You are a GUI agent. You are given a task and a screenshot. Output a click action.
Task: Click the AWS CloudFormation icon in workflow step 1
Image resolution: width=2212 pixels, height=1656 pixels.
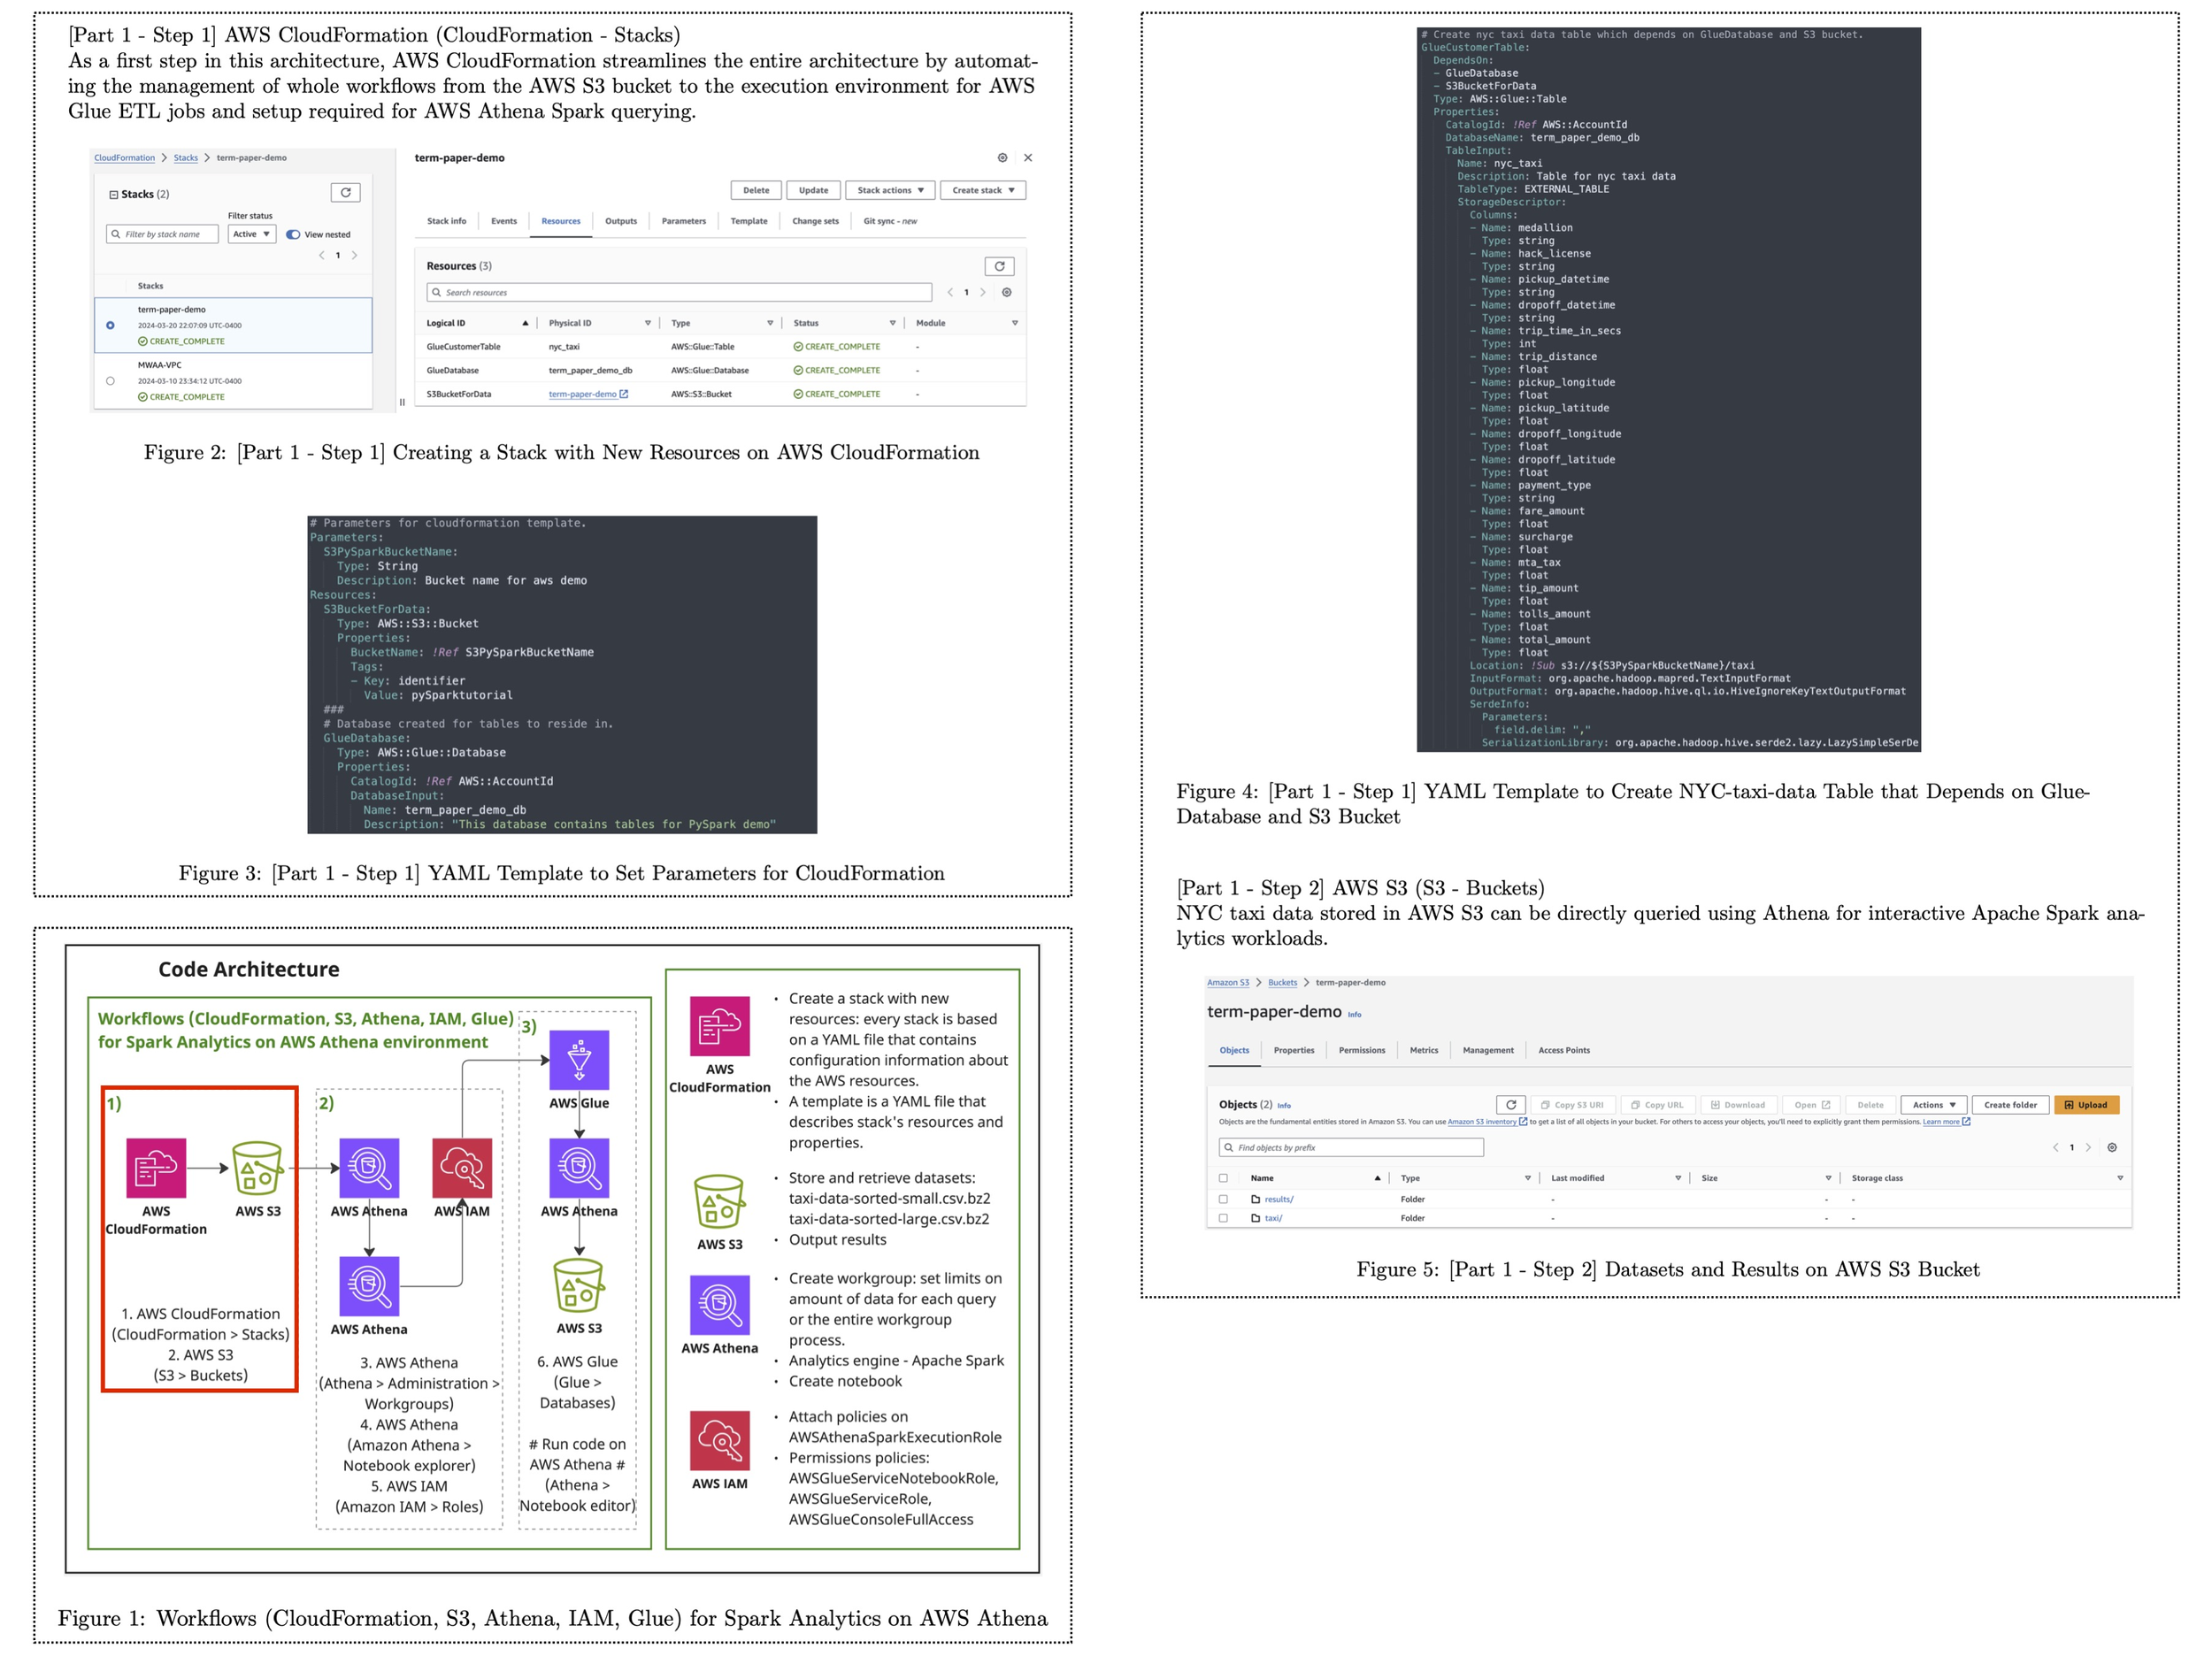tap(156, 1167)
